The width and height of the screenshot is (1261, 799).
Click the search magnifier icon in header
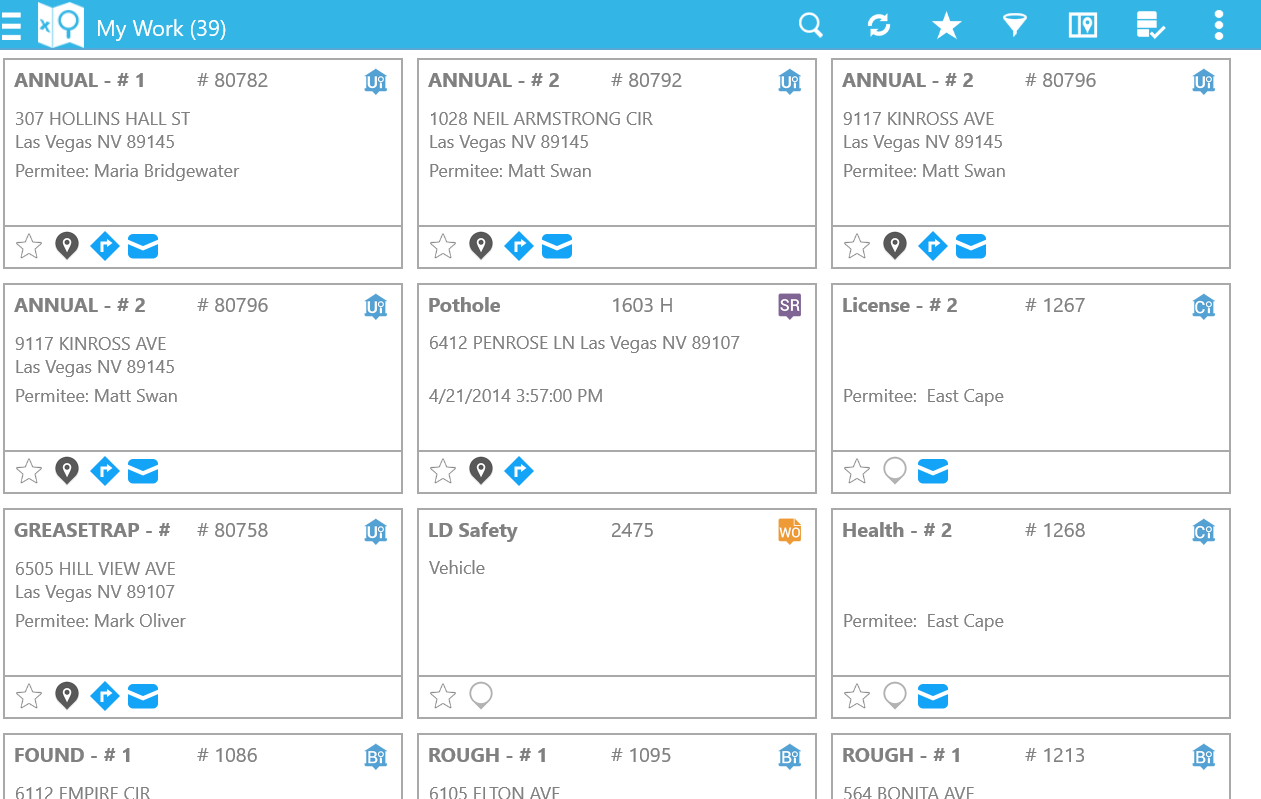click(x=811, y=25)
